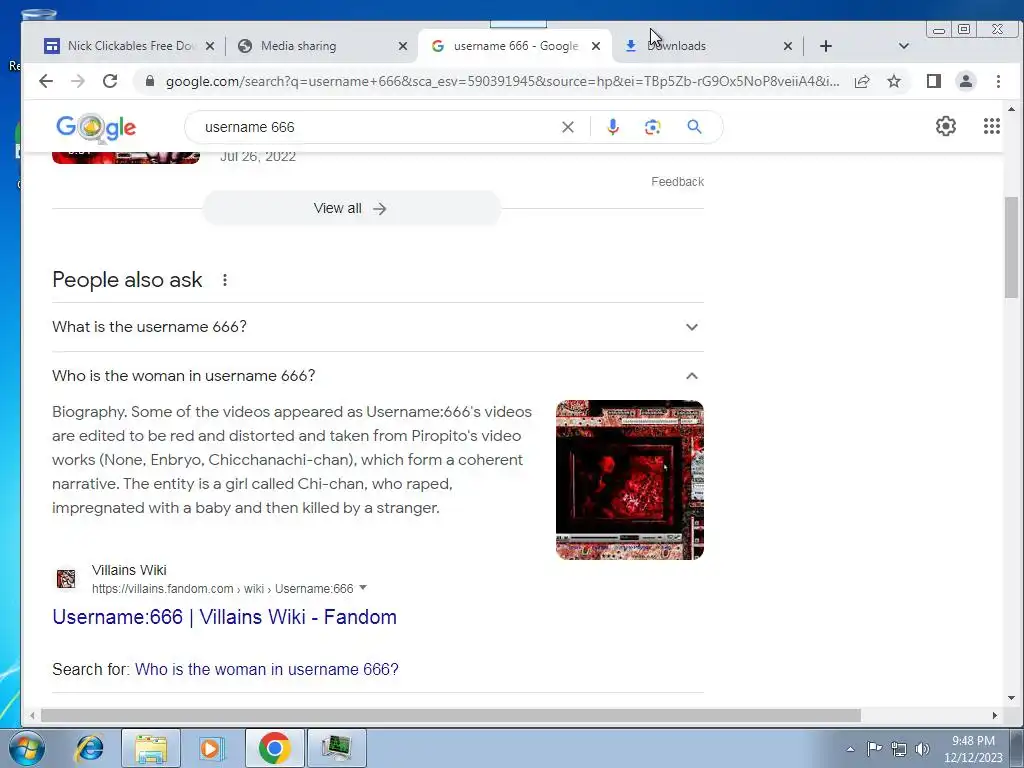Close the Nick Clickables tab

pyautogui.click(x=210, y=46)
